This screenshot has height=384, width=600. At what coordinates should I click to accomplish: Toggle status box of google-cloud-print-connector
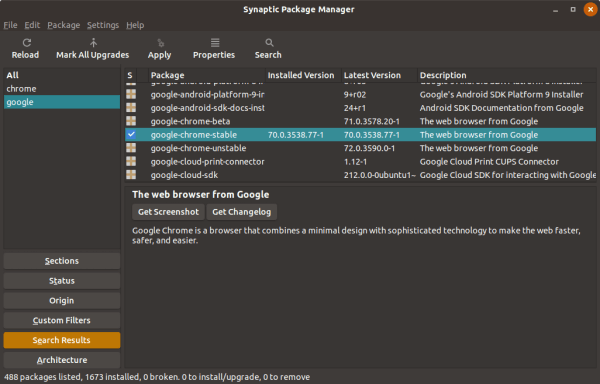(131, 161)
